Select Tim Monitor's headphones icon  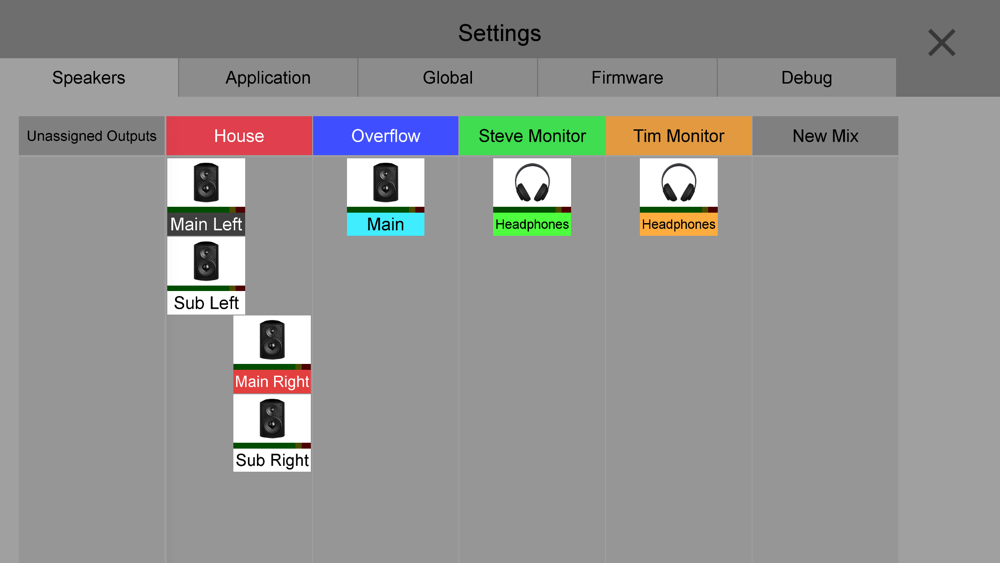point(679,183)
